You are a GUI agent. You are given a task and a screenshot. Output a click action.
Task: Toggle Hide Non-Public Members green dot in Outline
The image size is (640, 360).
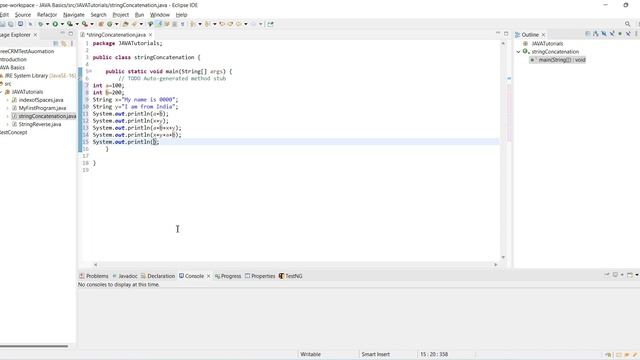coord(620,34)
